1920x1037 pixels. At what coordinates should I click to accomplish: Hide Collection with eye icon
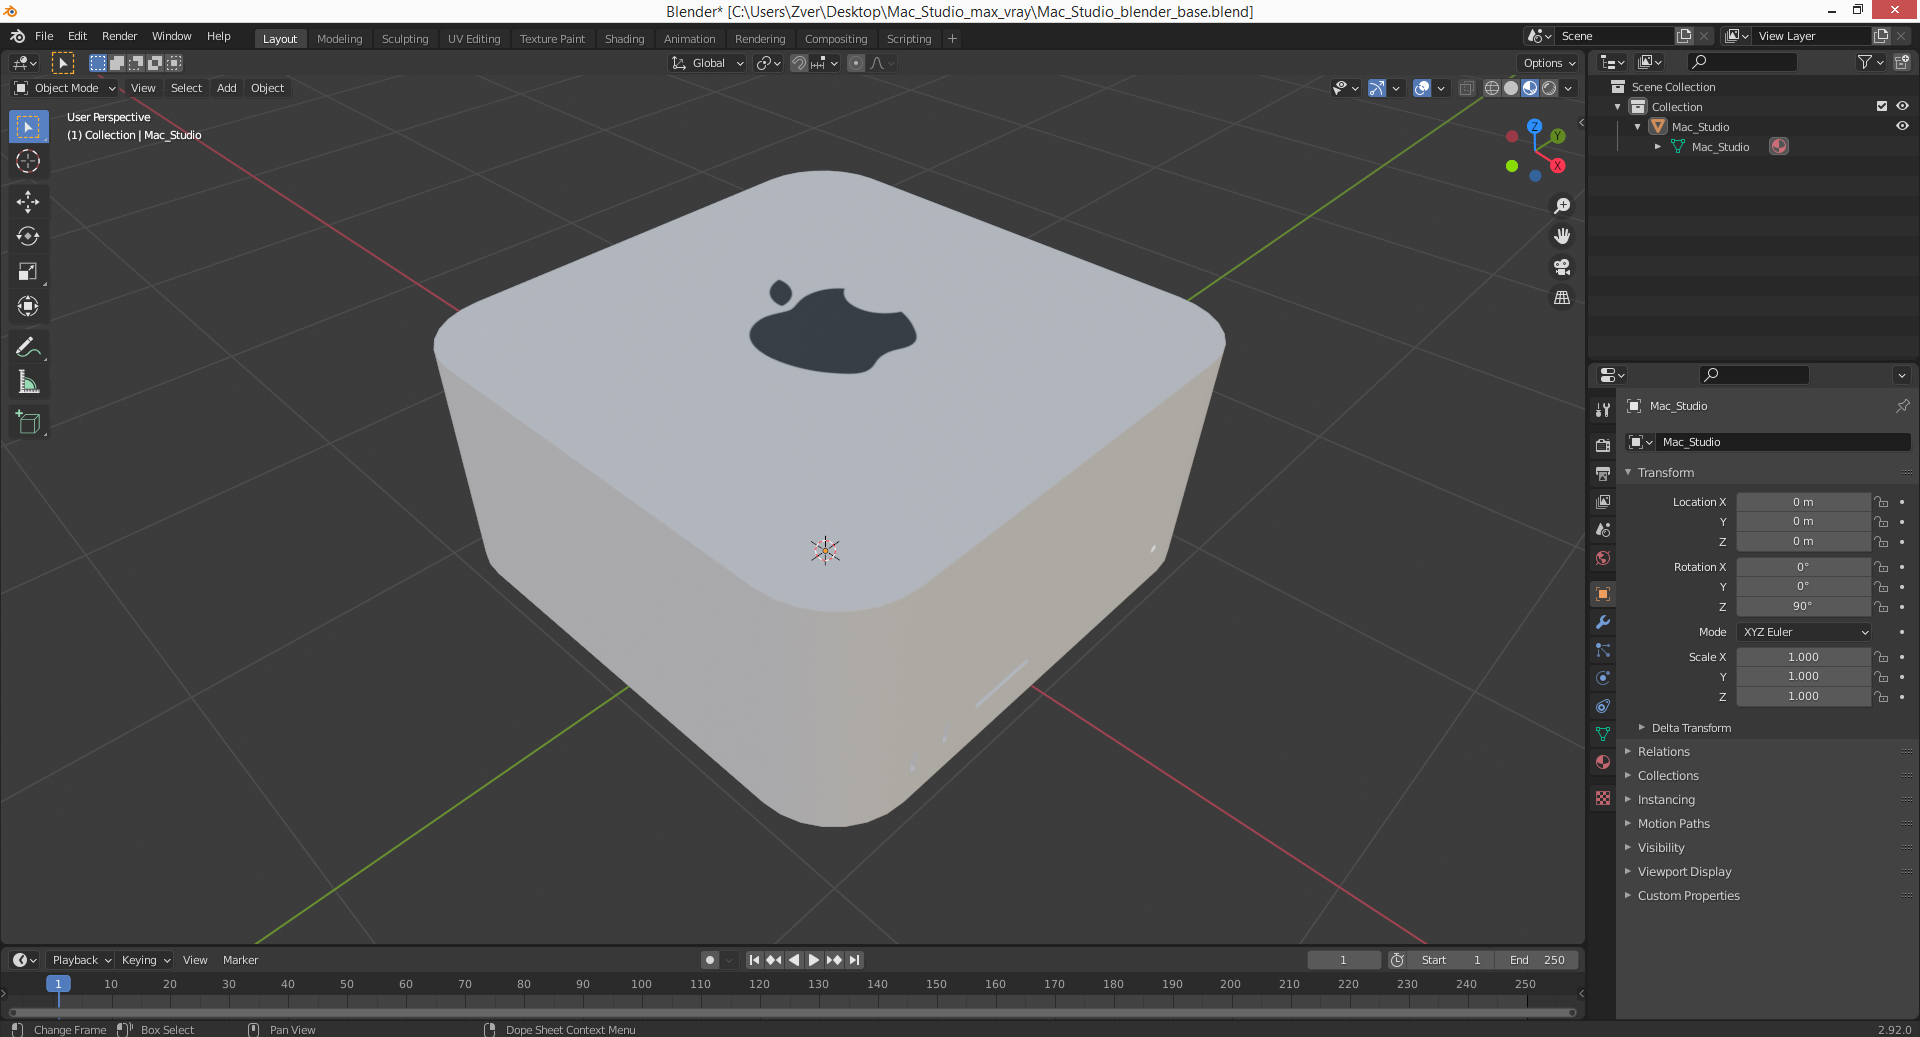(1902, 106)
